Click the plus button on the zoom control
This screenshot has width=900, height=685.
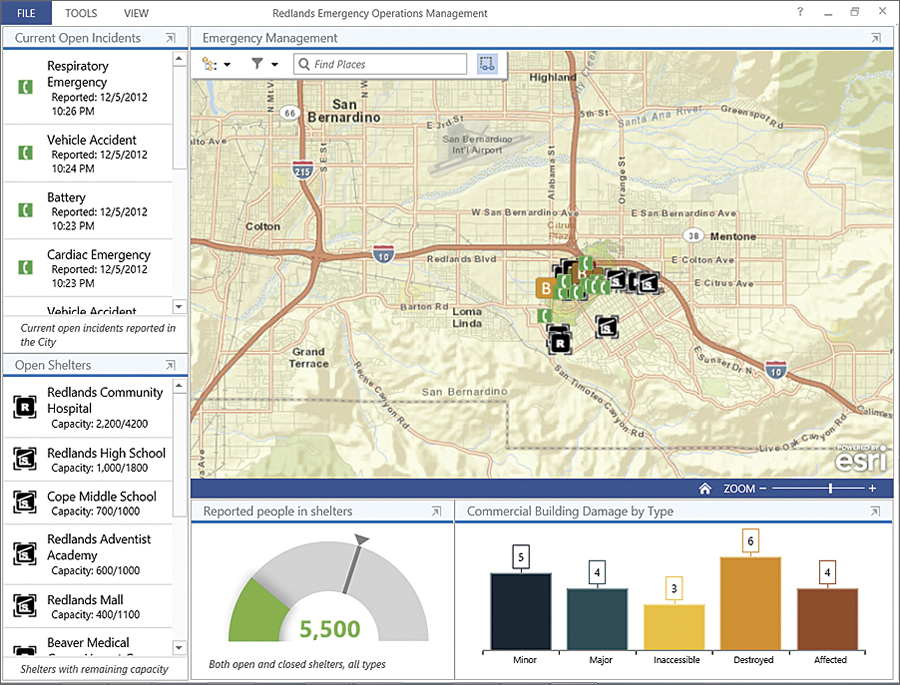[x=872, y=489]
